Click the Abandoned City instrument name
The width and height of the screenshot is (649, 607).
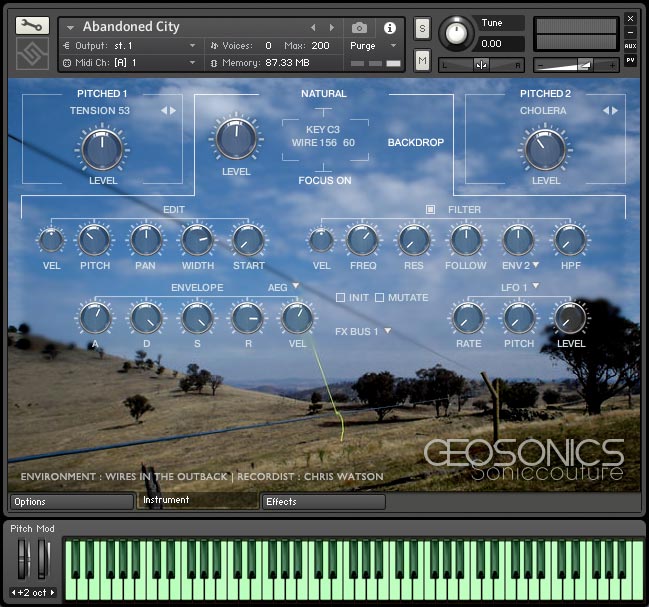click(131, 26)
